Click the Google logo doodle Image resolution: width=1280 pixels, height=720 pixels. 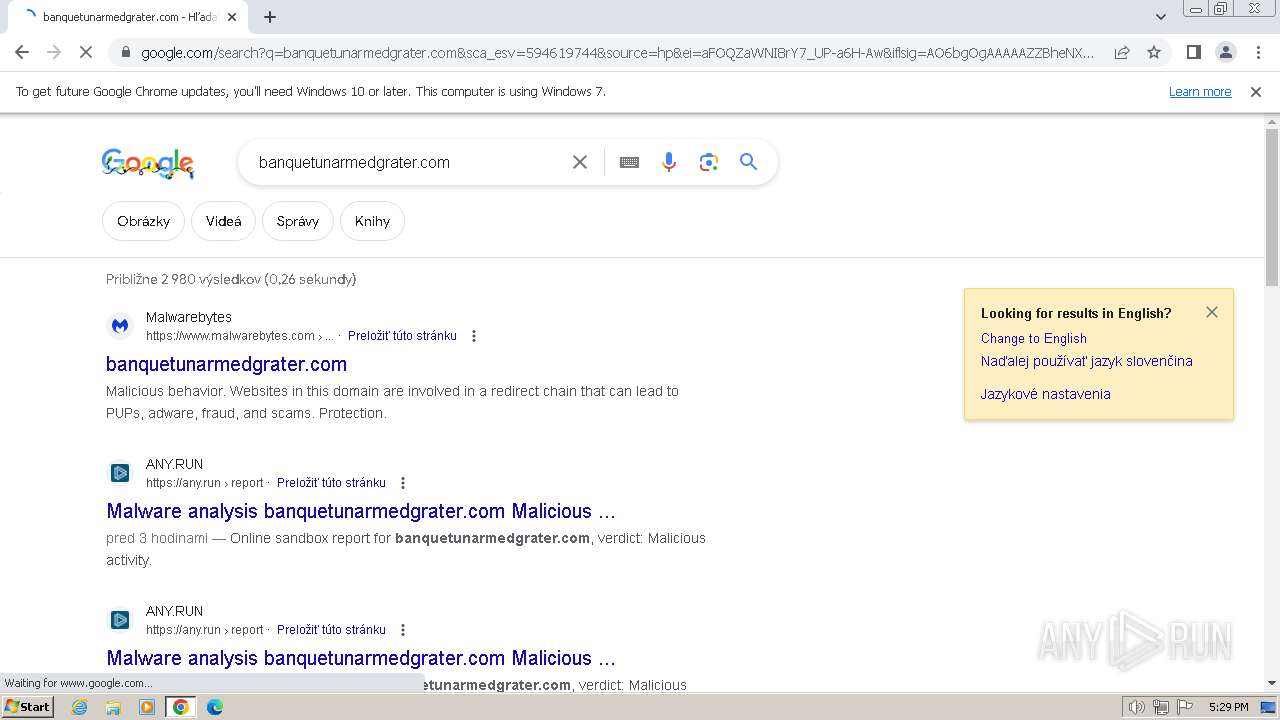pos(148,163)
